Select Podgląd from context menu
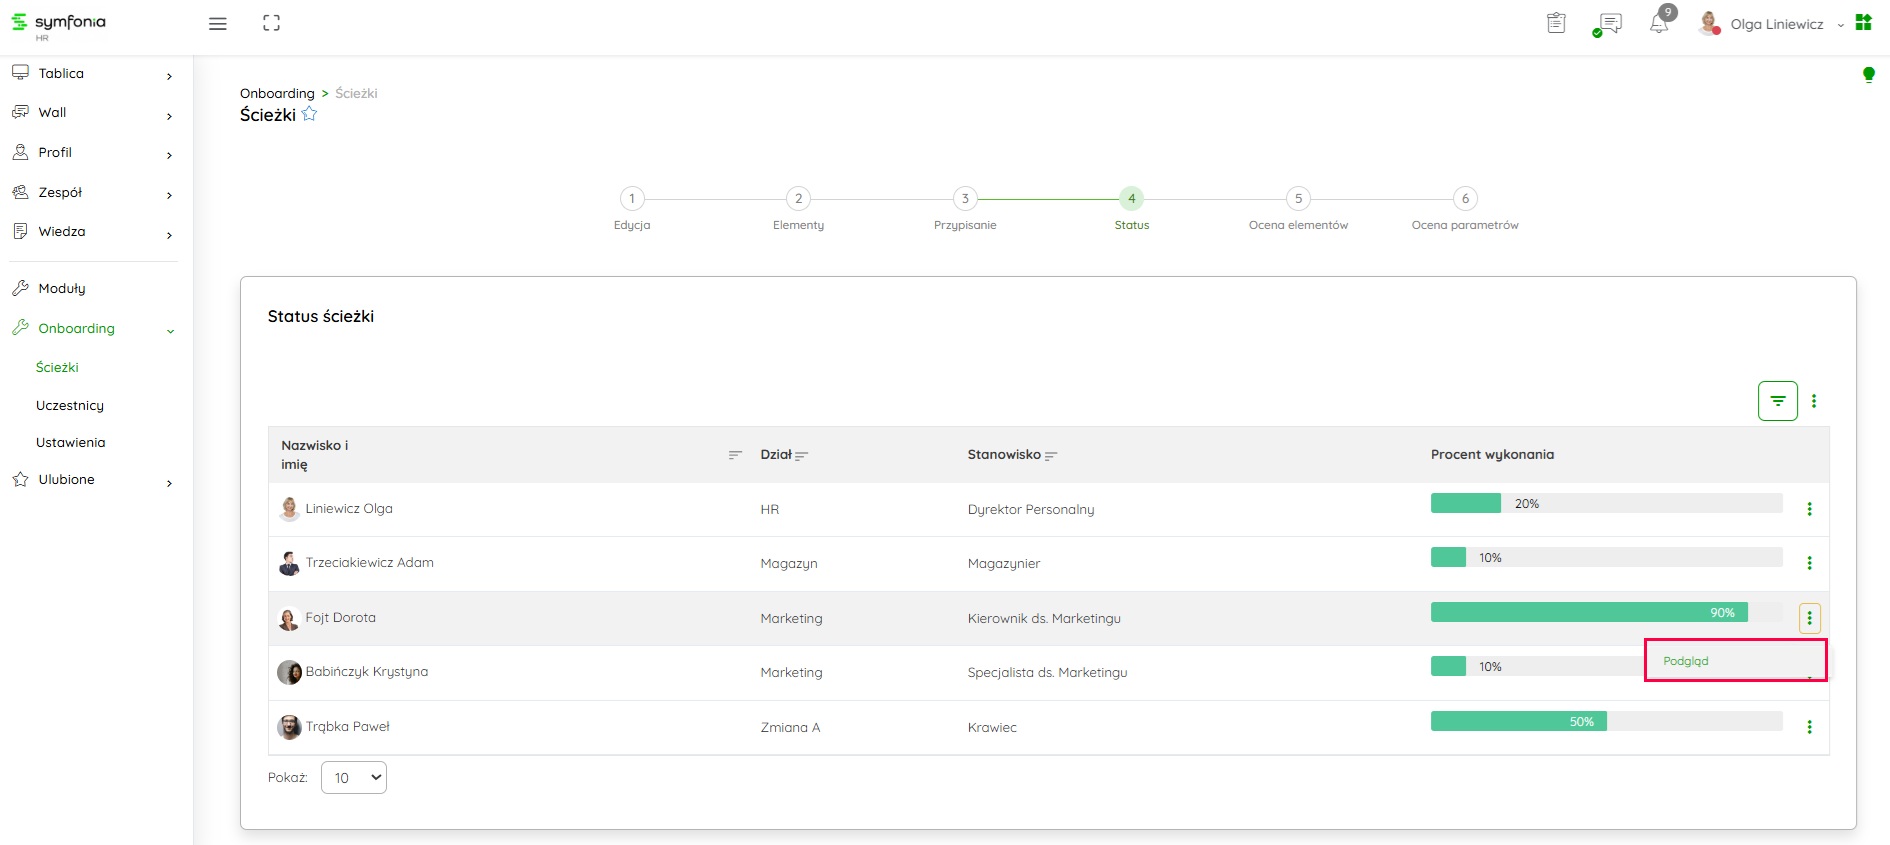This screenshot has height=845, width=1890. point(1686,661)
